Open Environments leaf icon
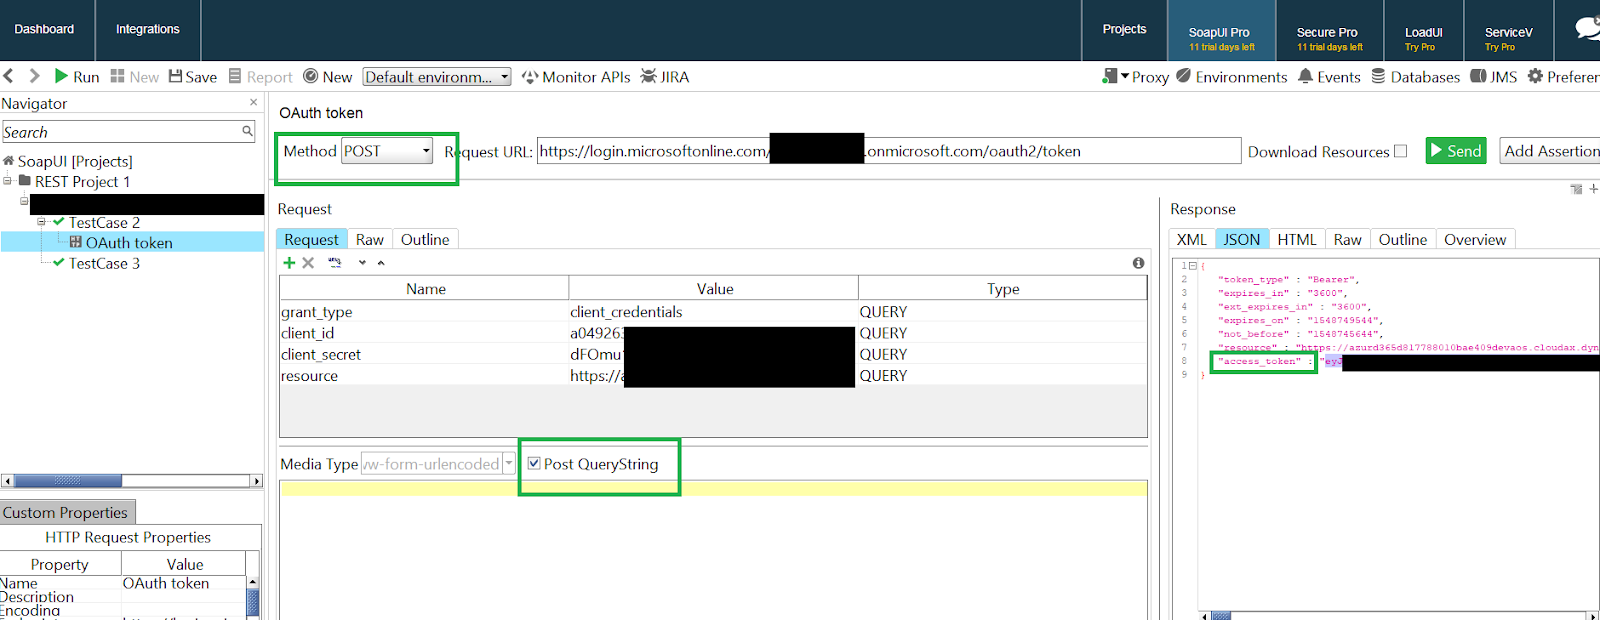This screenshot has height=620, width=1600. point(1184,76)
